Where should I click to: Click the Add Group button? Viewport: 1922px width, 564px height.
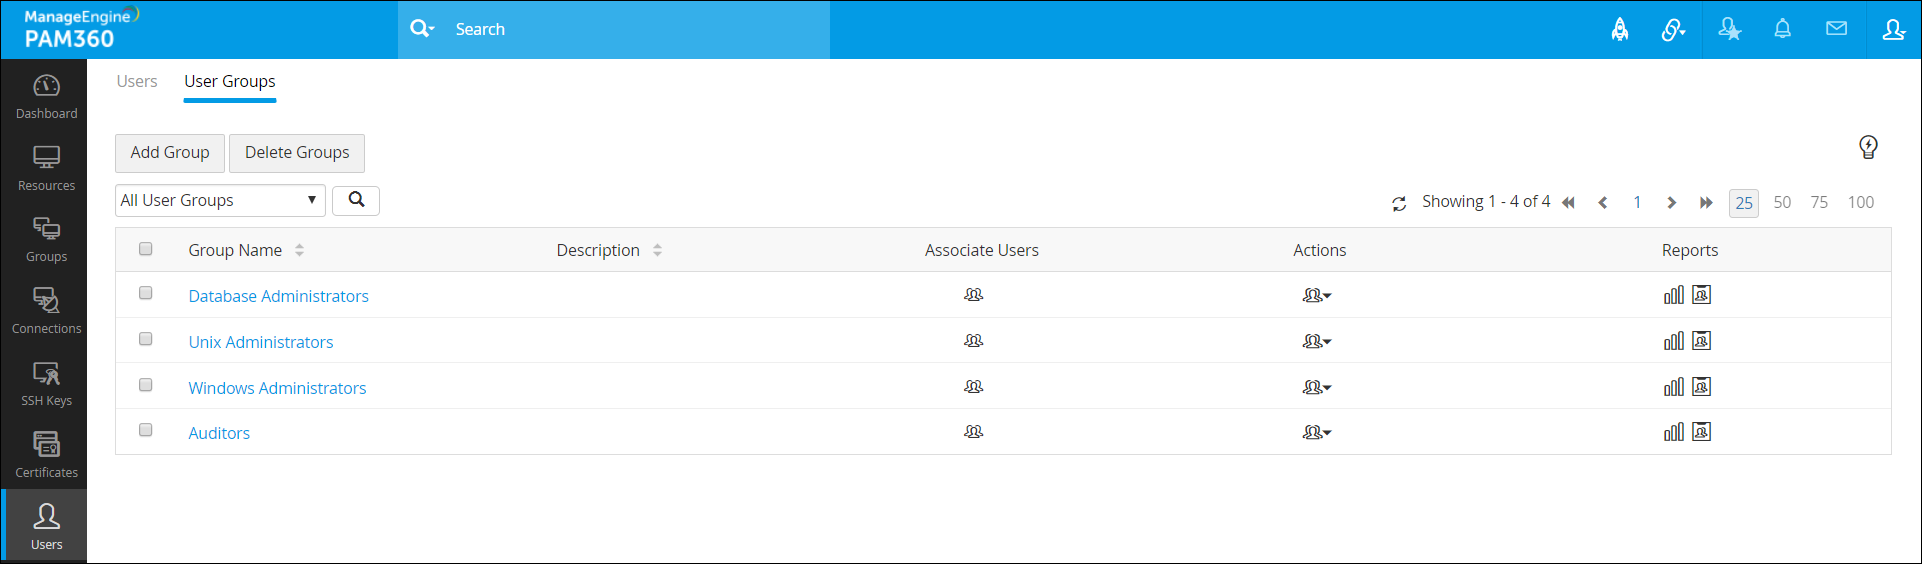point(170,152)
